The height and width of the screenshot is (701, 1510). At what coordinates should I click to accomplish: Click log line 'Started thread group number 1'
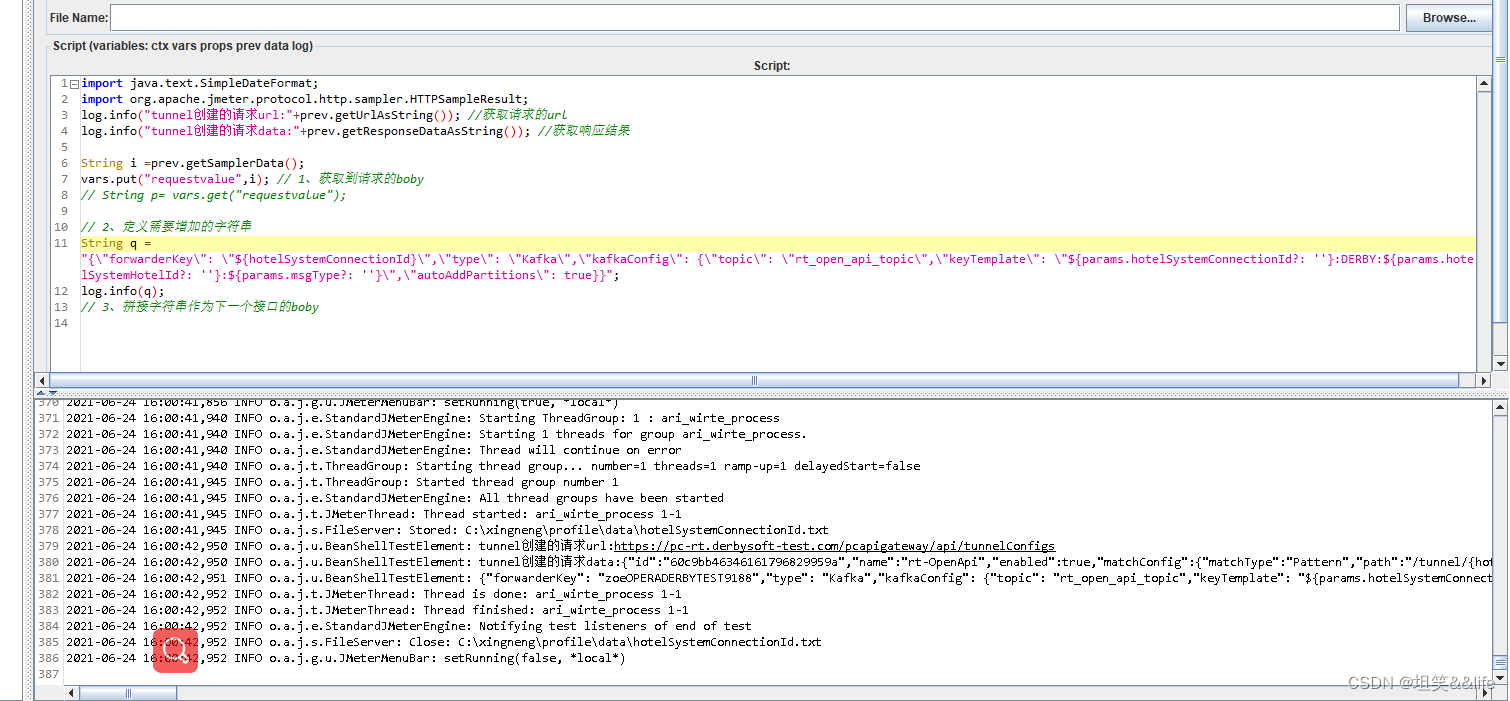coord(342,482)
